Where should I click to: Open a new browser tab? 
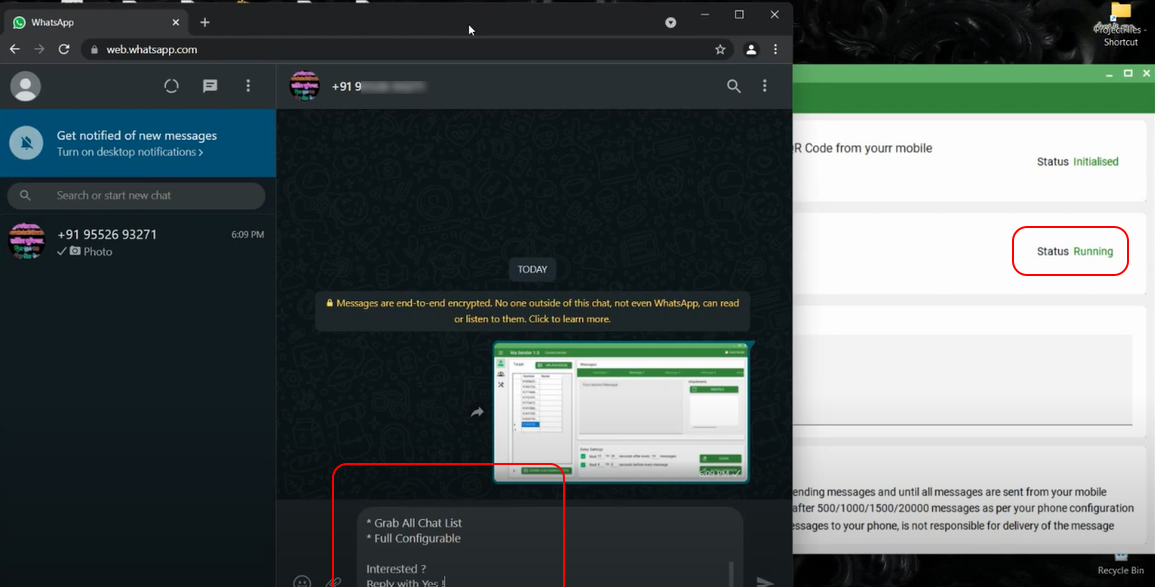click(x=205, y=22)
